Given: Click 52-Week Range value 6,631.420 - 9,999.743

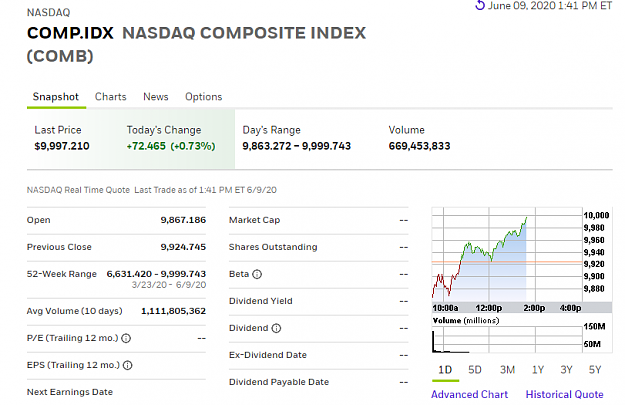Looking at the screenshot, I should coord(156,274).
